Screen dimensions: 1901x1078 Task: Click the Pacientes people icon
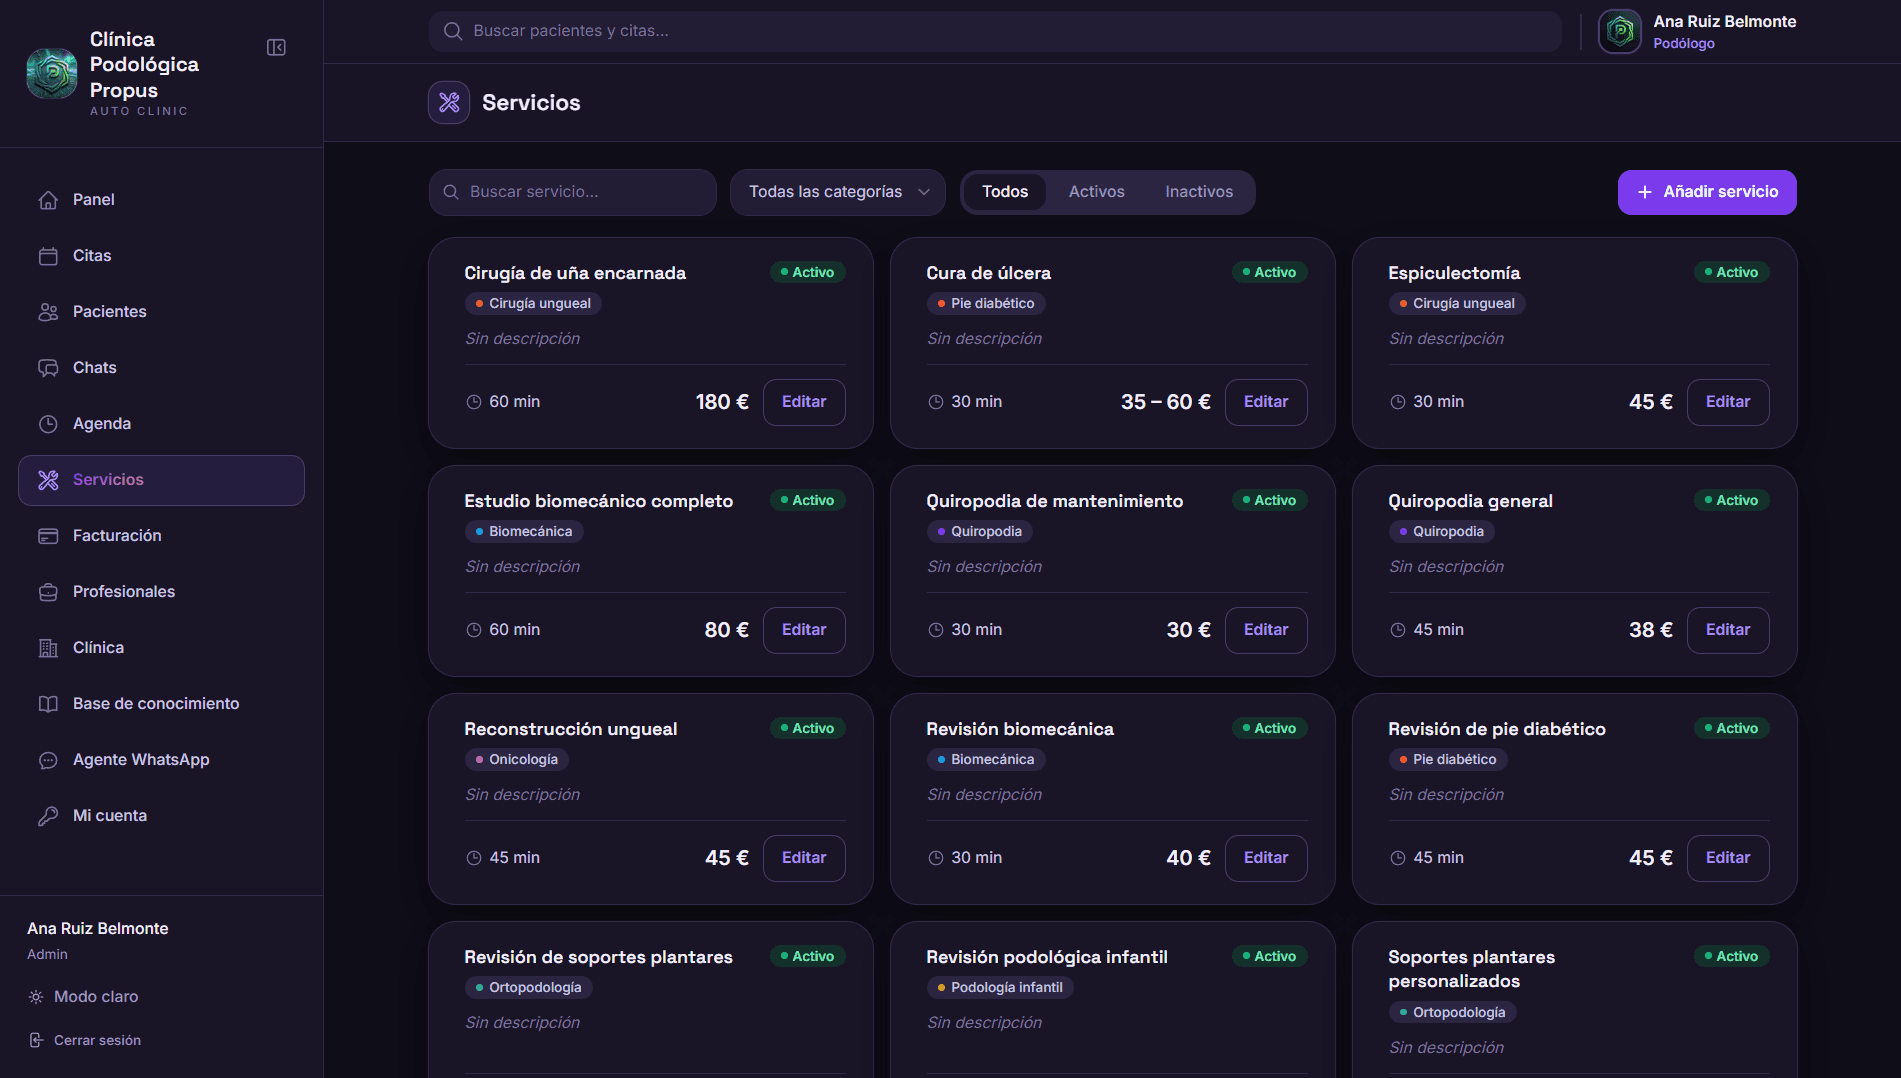click(48, 312)
